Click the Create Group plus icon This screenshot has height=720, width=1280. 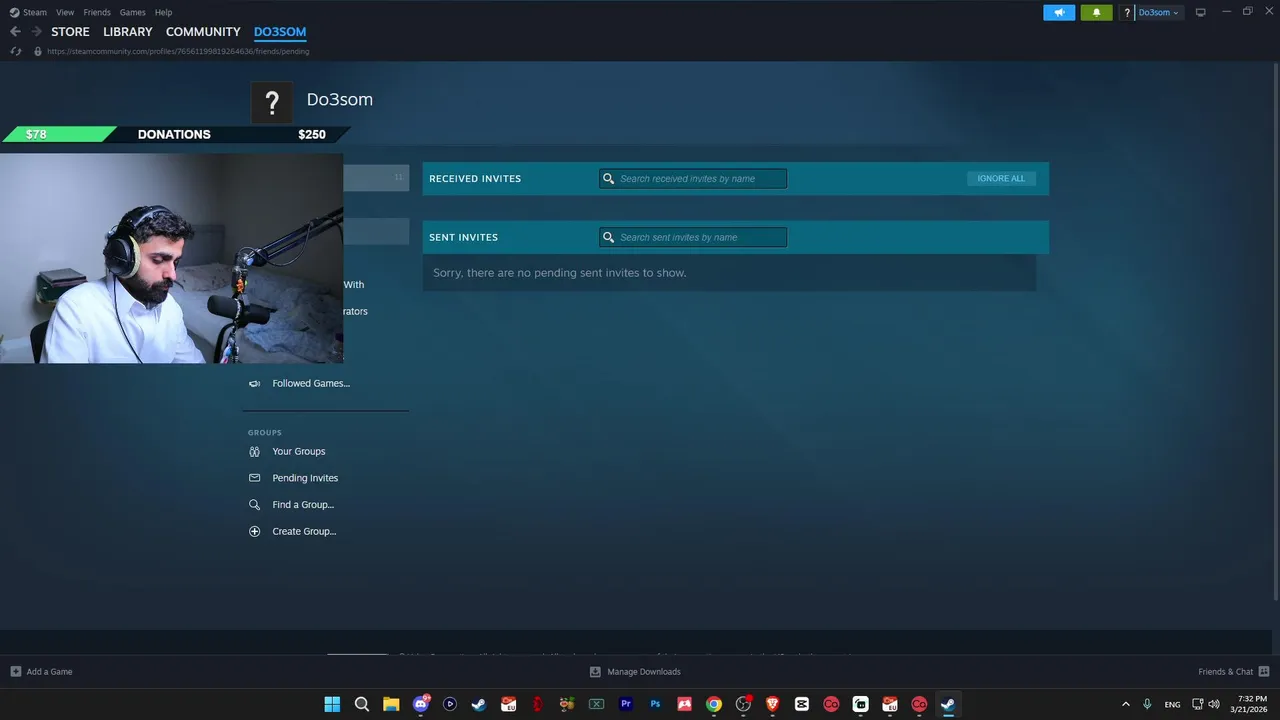click(x=254, y=531)
